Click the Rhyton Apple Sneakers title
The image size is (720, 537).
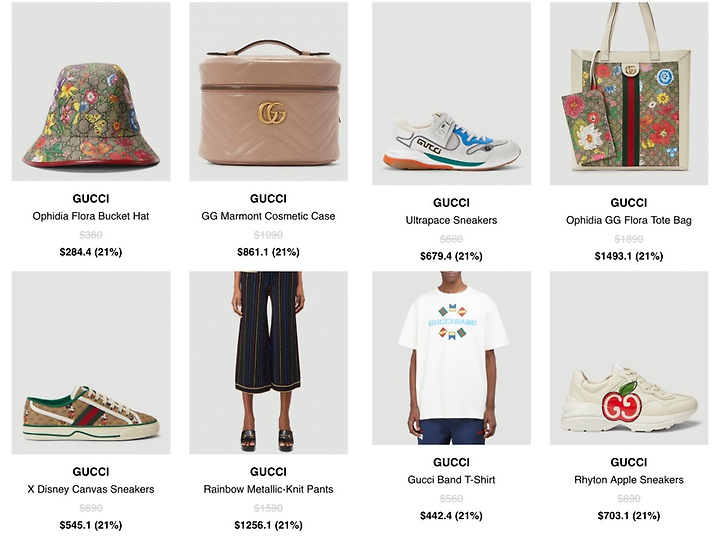629,480
